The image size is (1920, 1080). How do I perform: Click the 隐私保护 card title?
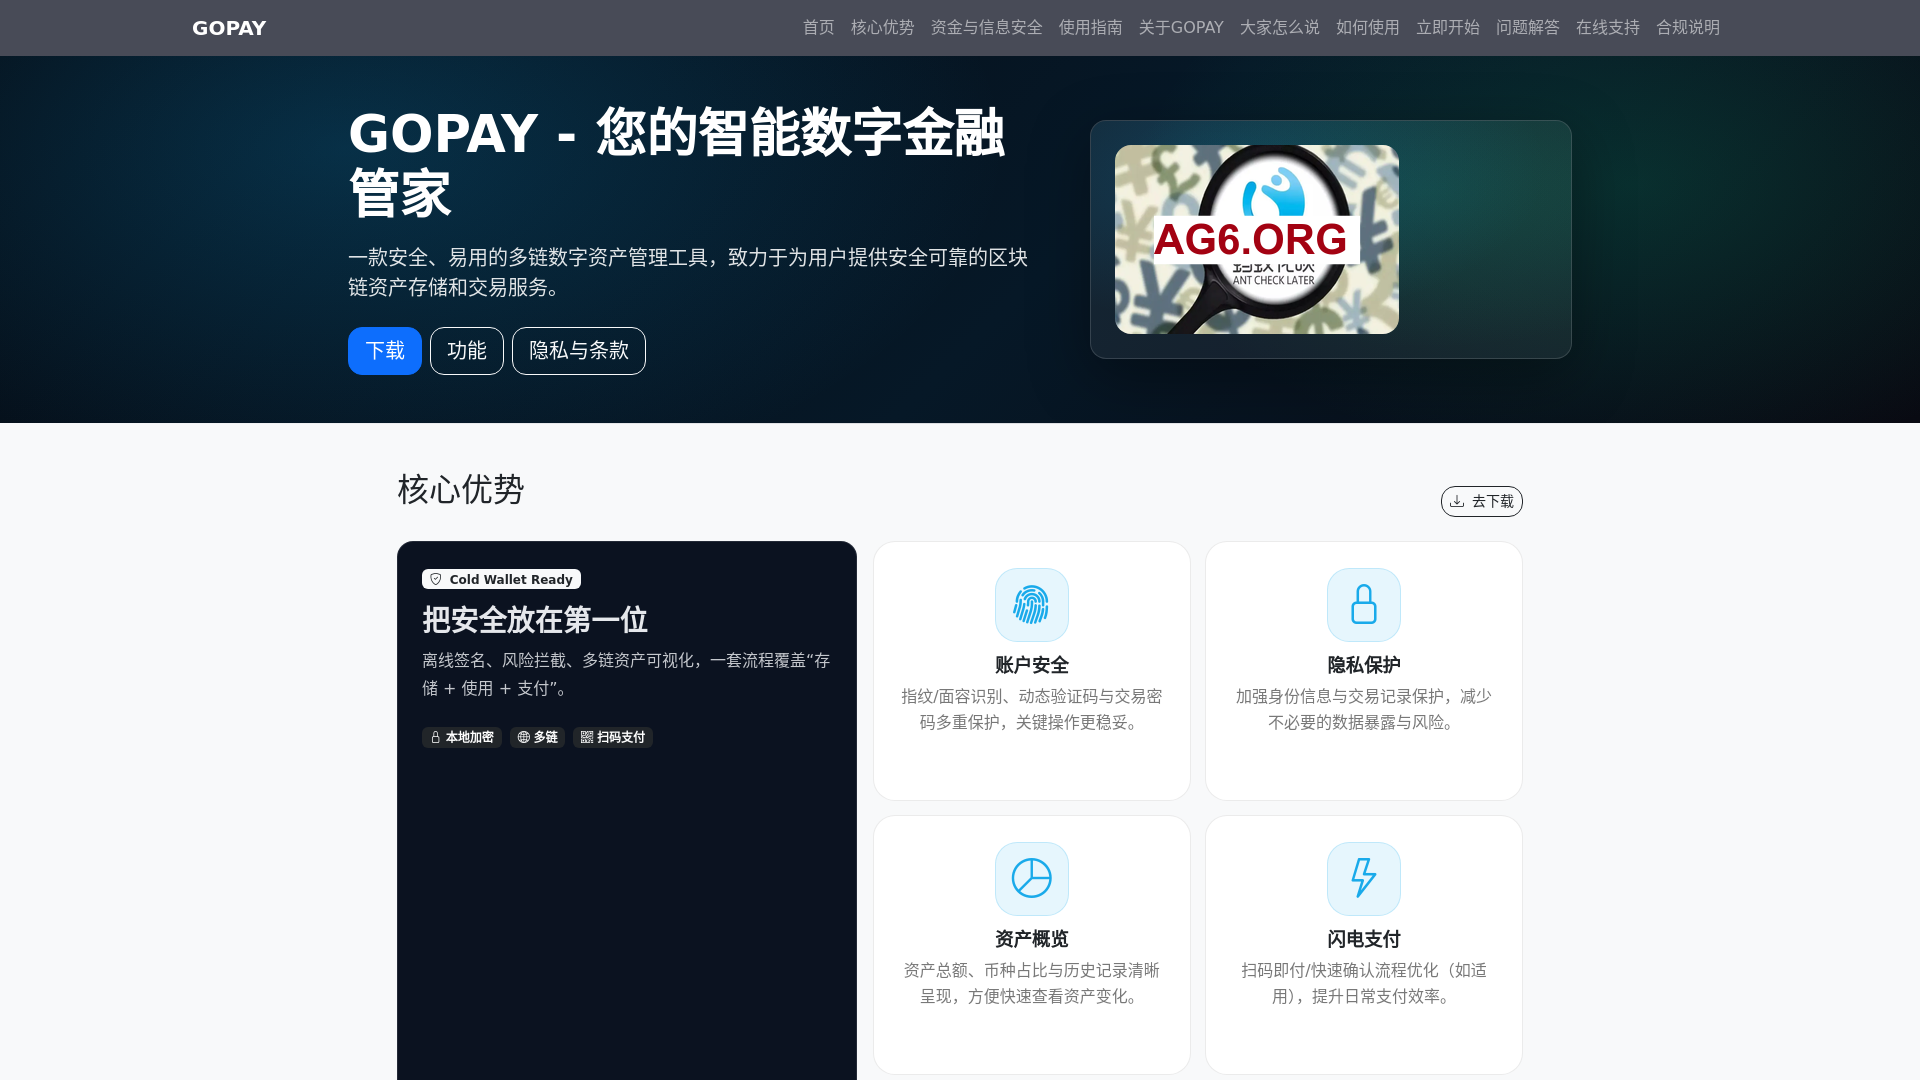tap(1363, 665)
